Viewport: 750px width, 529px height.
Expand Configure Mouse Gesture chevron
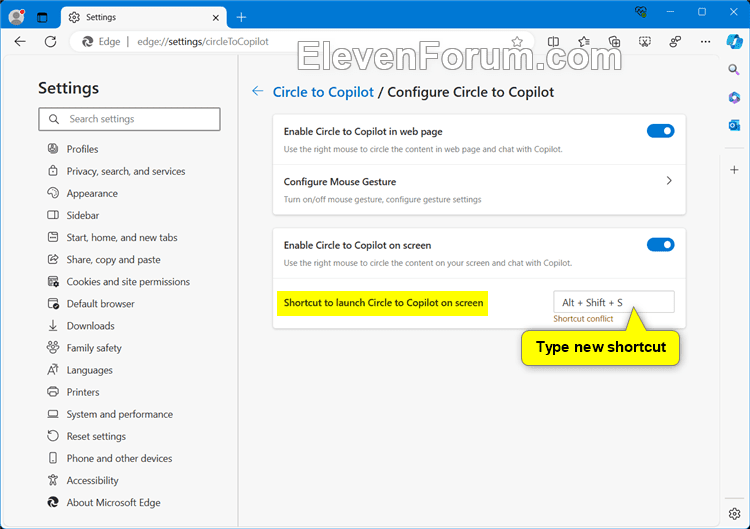pos(669,181)
